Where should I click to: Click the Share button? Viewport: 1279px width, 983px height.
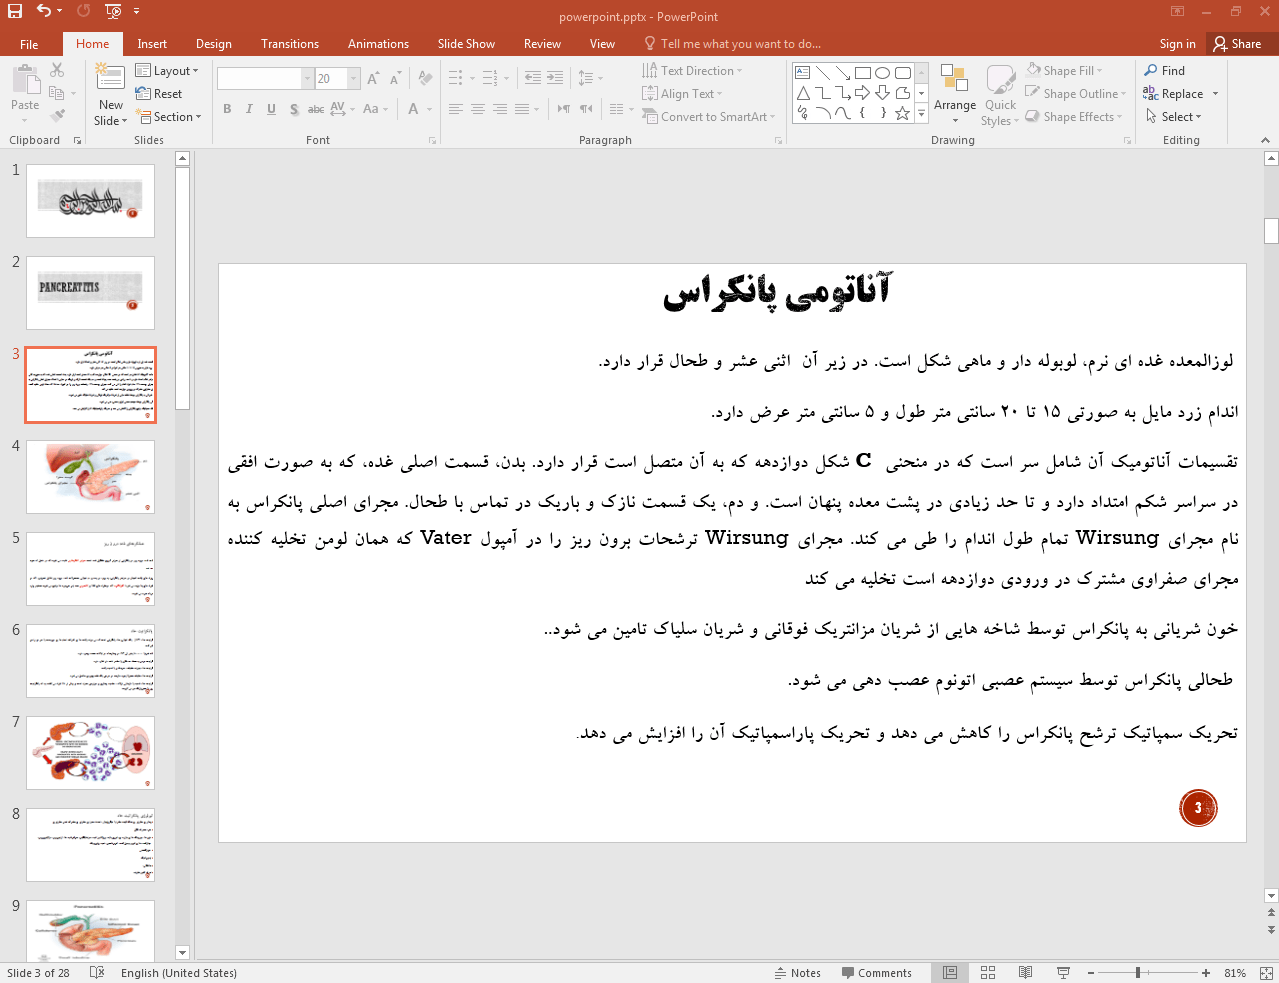(1237, 44)
